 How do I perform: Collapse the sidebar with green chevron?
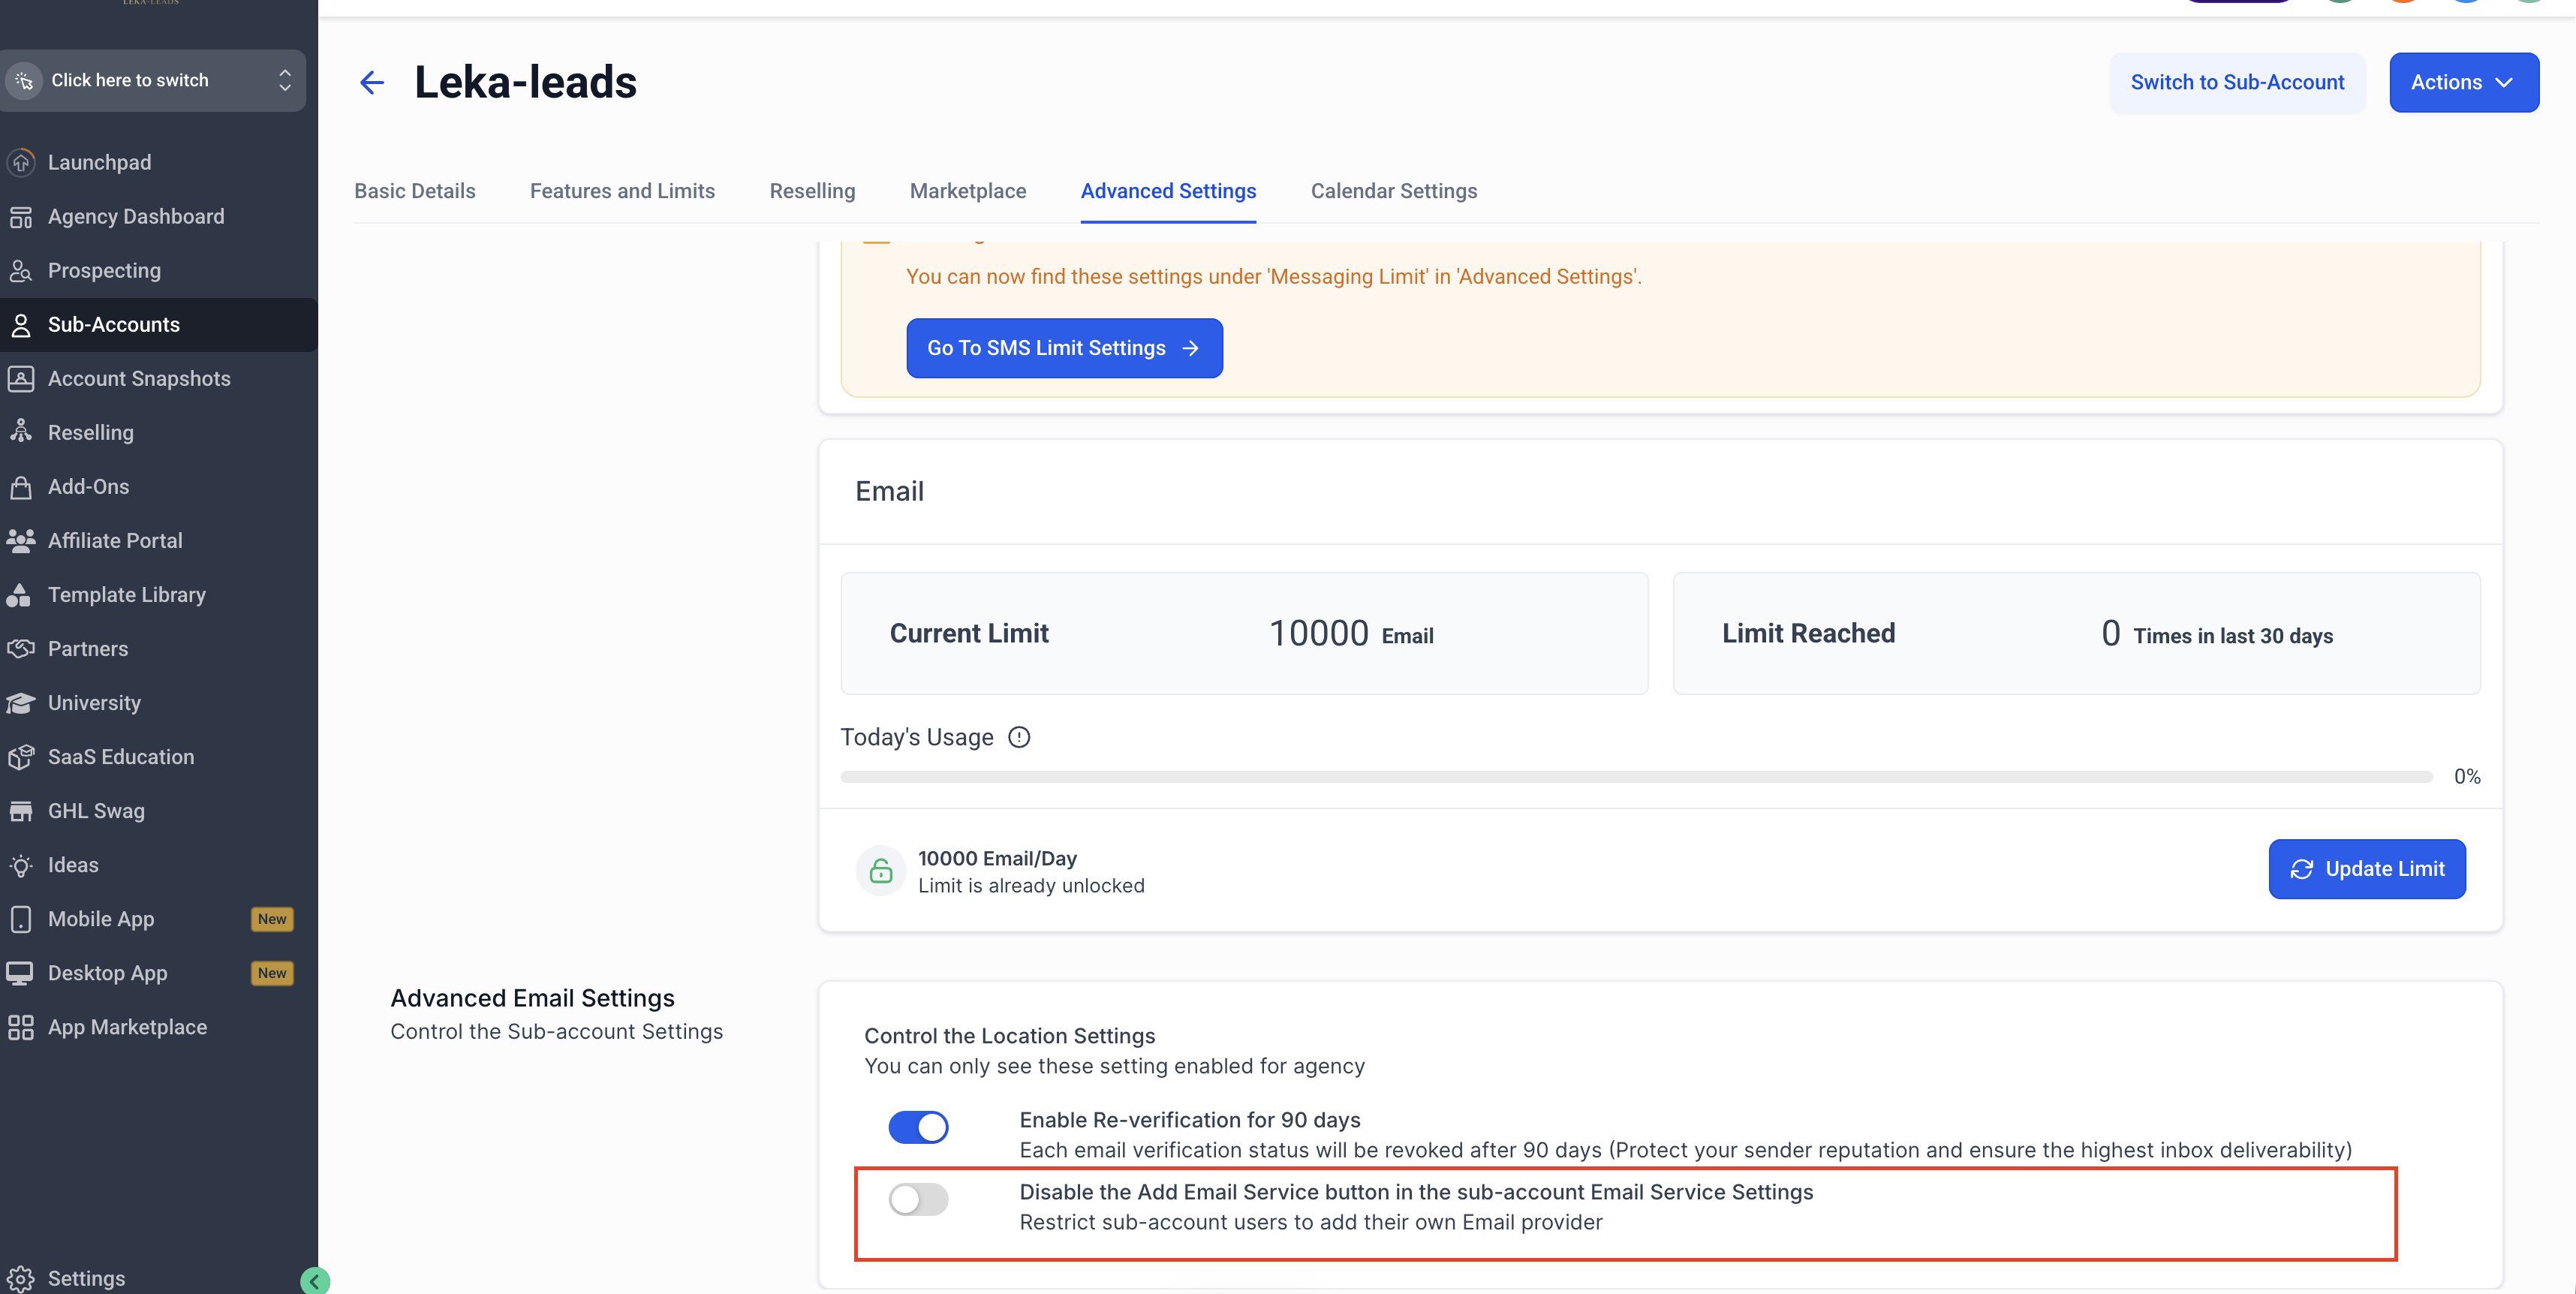tap(315, 1281)
